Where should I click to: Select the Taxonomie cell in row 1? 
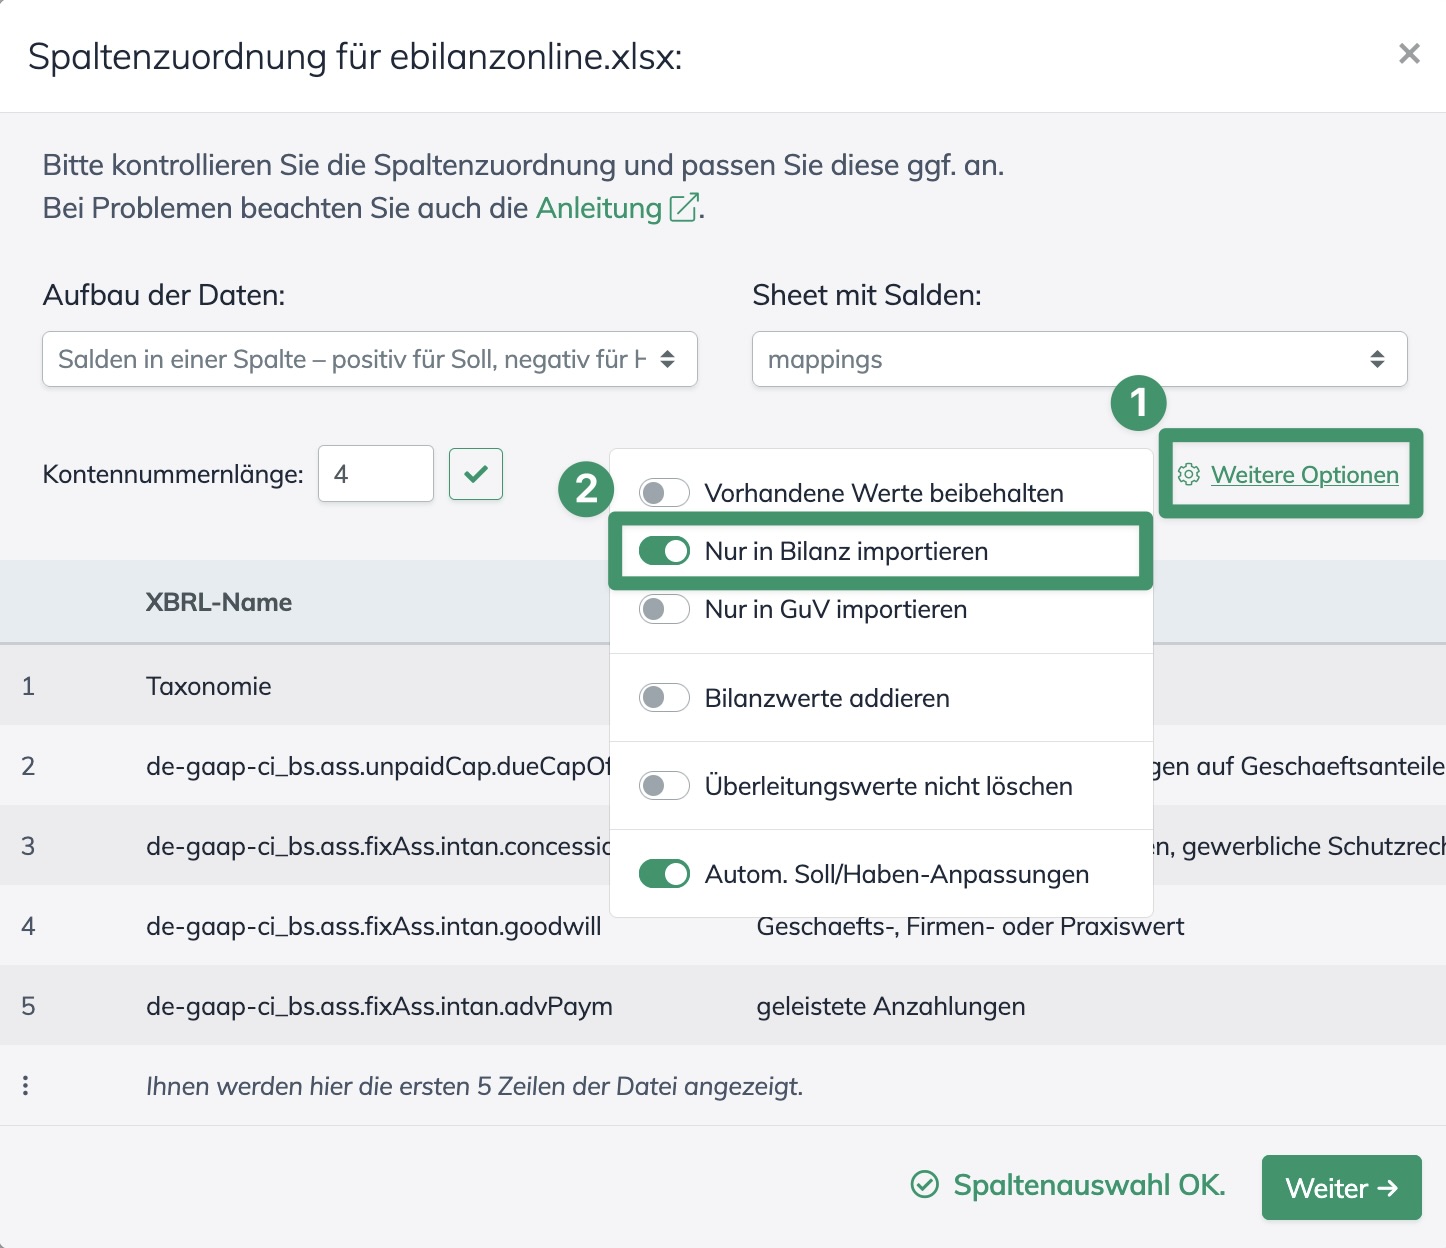[209, 686]
